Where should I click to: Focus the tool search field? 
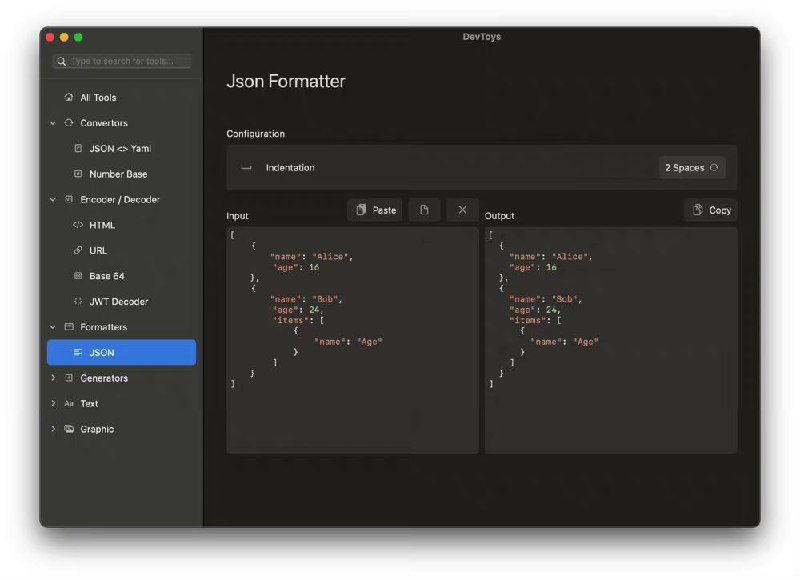(x=121, y=61)
